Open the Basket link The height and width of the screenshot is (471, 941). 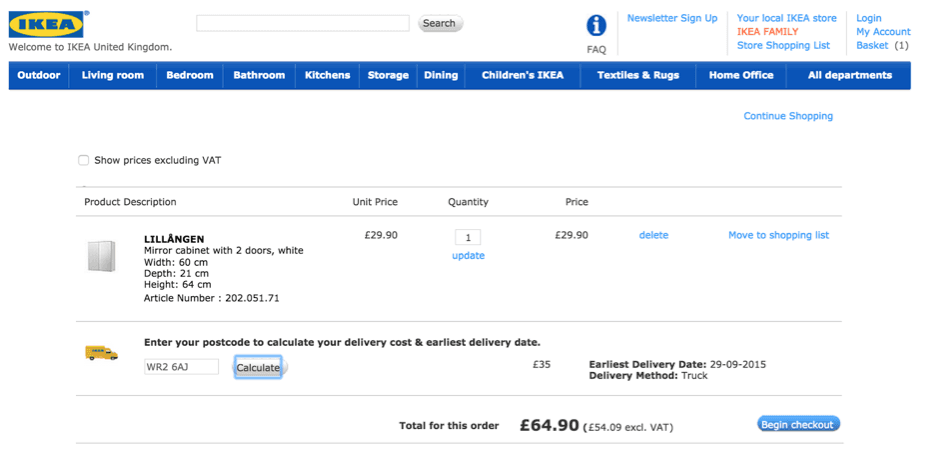(x=872, y=46)
